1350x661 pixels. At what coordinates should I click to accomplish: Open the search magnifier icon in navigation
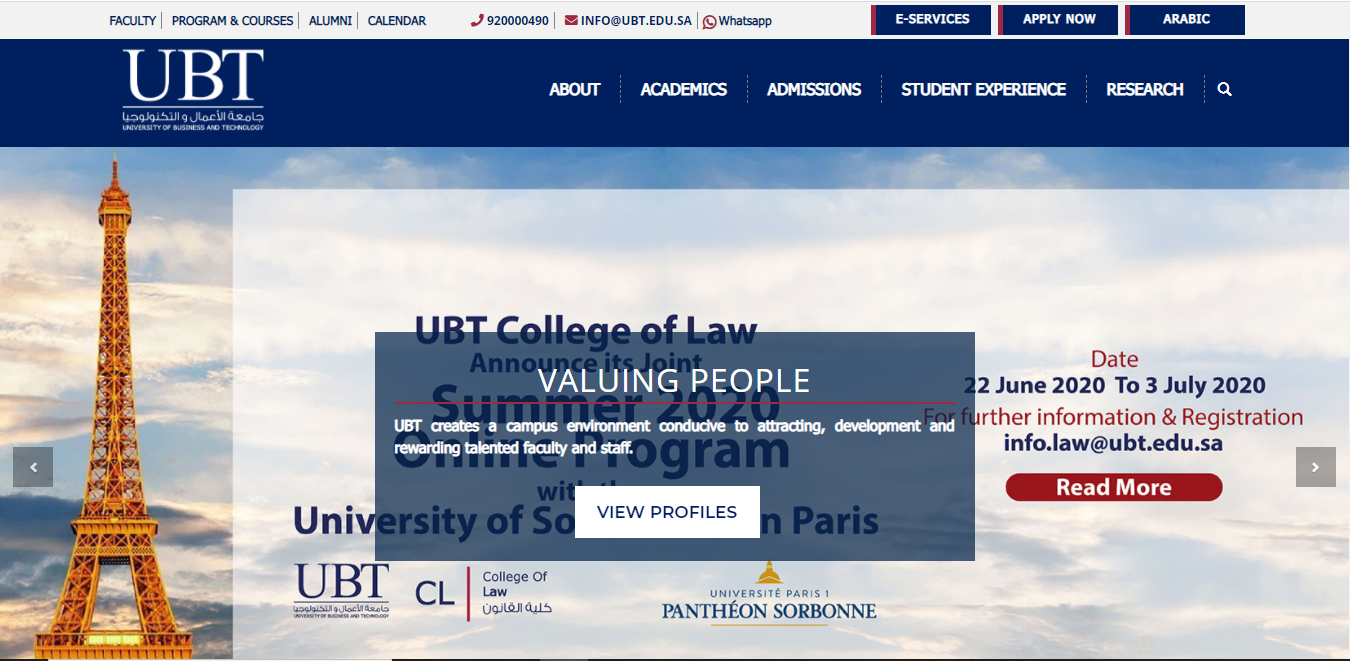point(1224,89)
